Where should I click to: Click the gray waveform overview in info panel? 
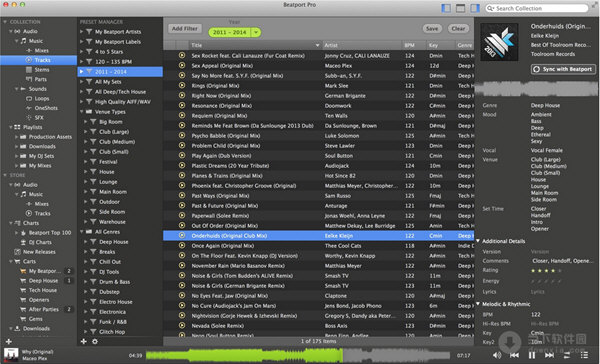(536, 89)
